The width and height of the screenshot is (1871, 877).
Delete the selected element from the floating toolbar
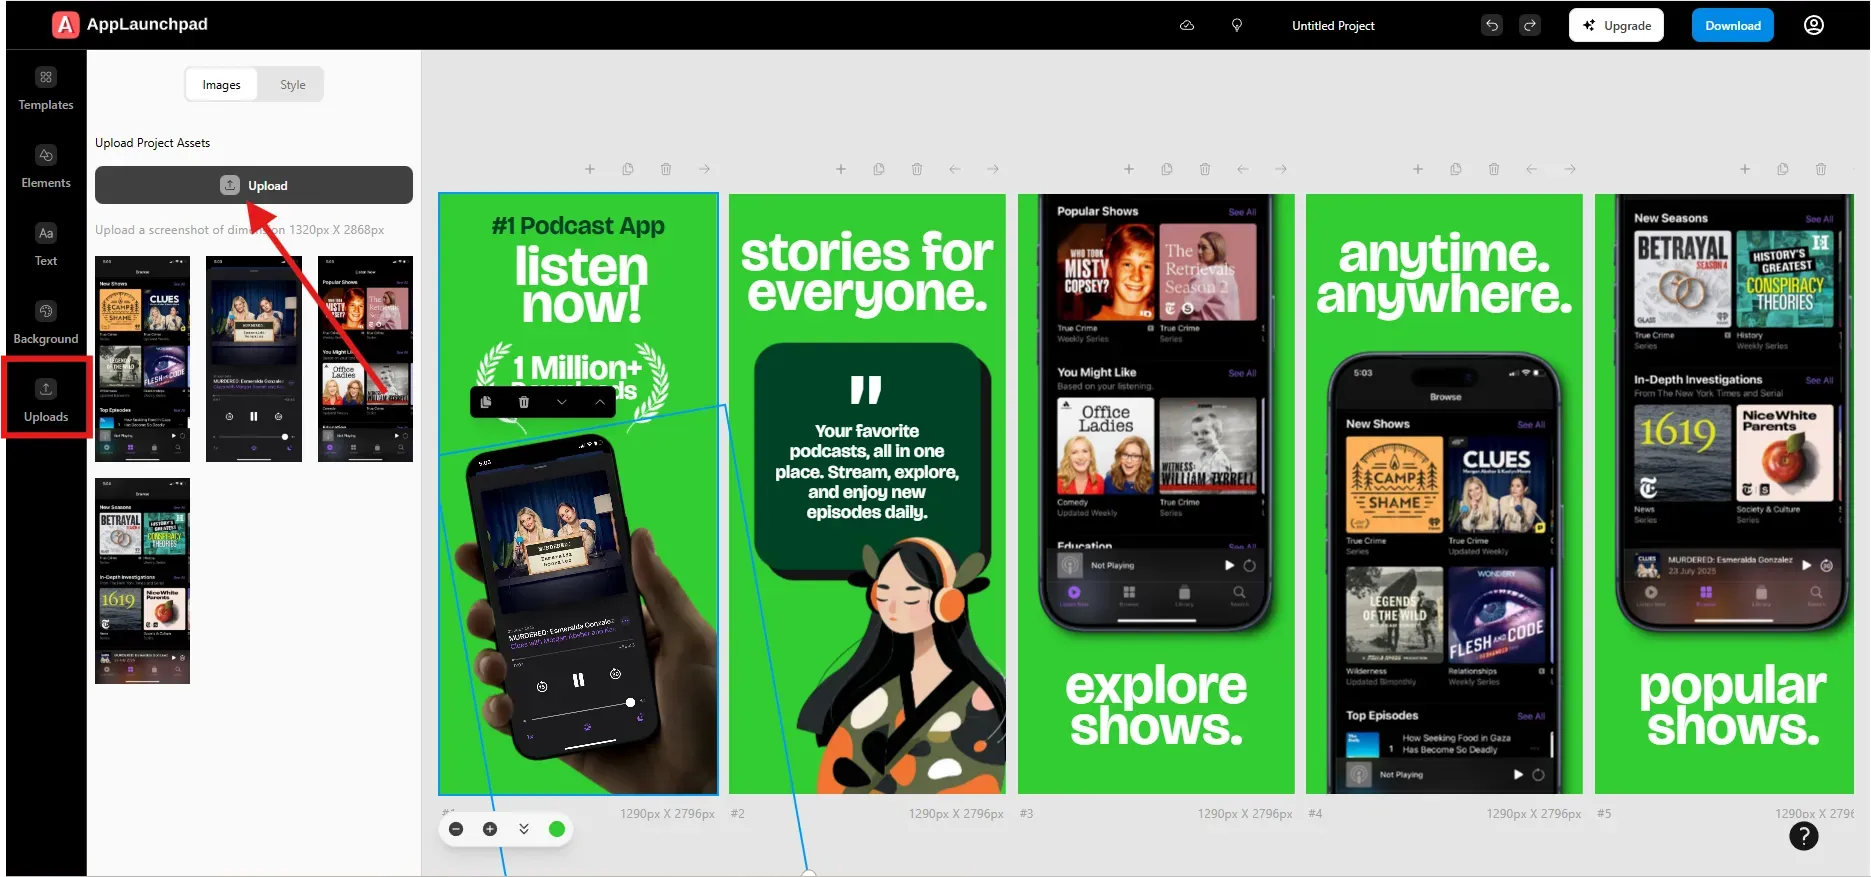(x=524, y=402)
